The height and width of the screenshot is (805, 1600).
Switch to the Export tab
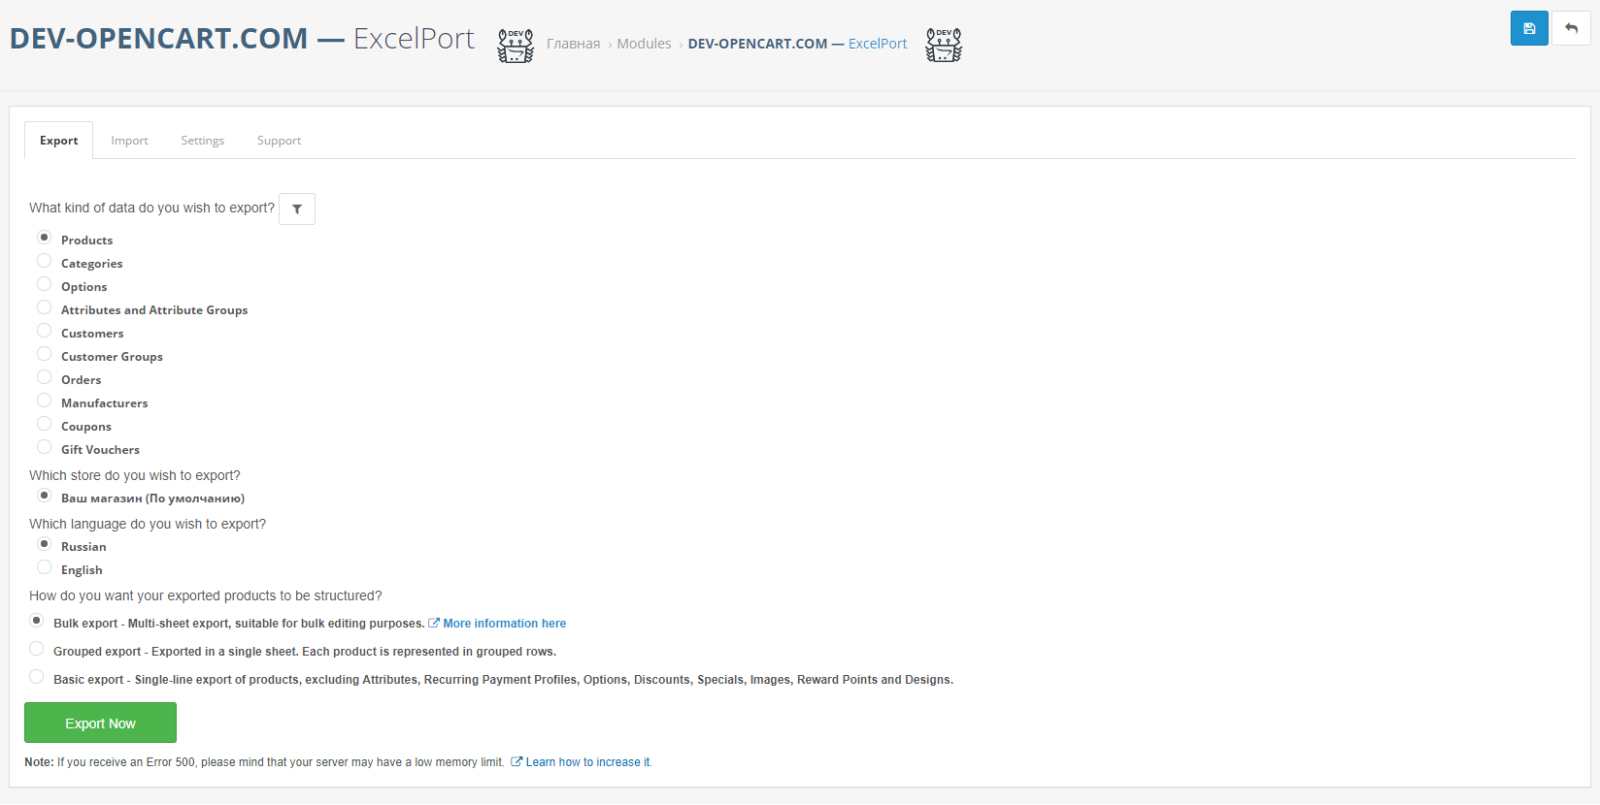59,141
